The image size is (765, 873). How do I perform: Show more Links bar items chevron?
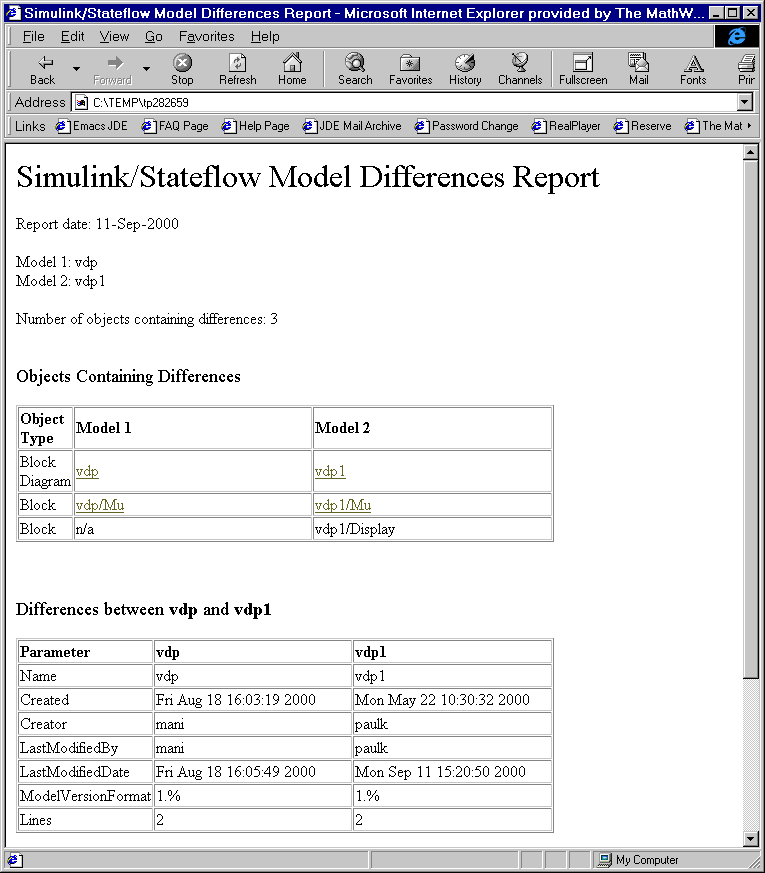tap(749, 126)
